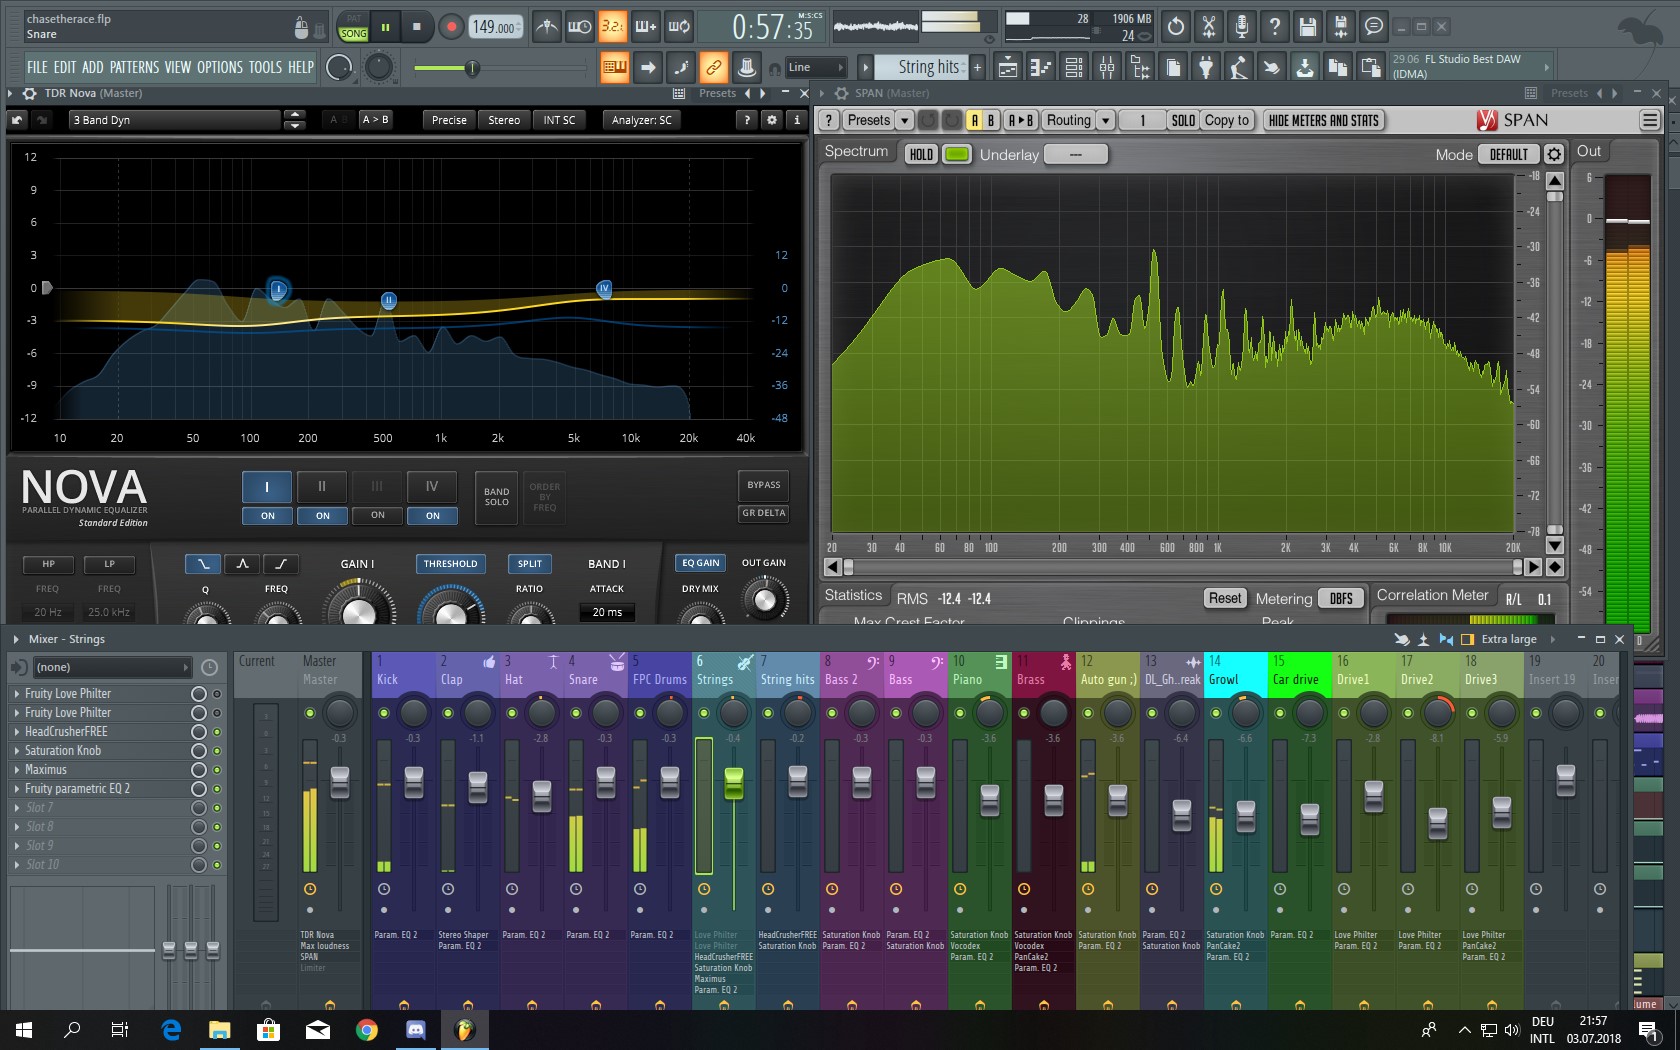Image resolution: width=1680 pixels, height=1050 pixels.
Task: Open the browser/plugin picker tree icon
Action: coord(1140,67)
